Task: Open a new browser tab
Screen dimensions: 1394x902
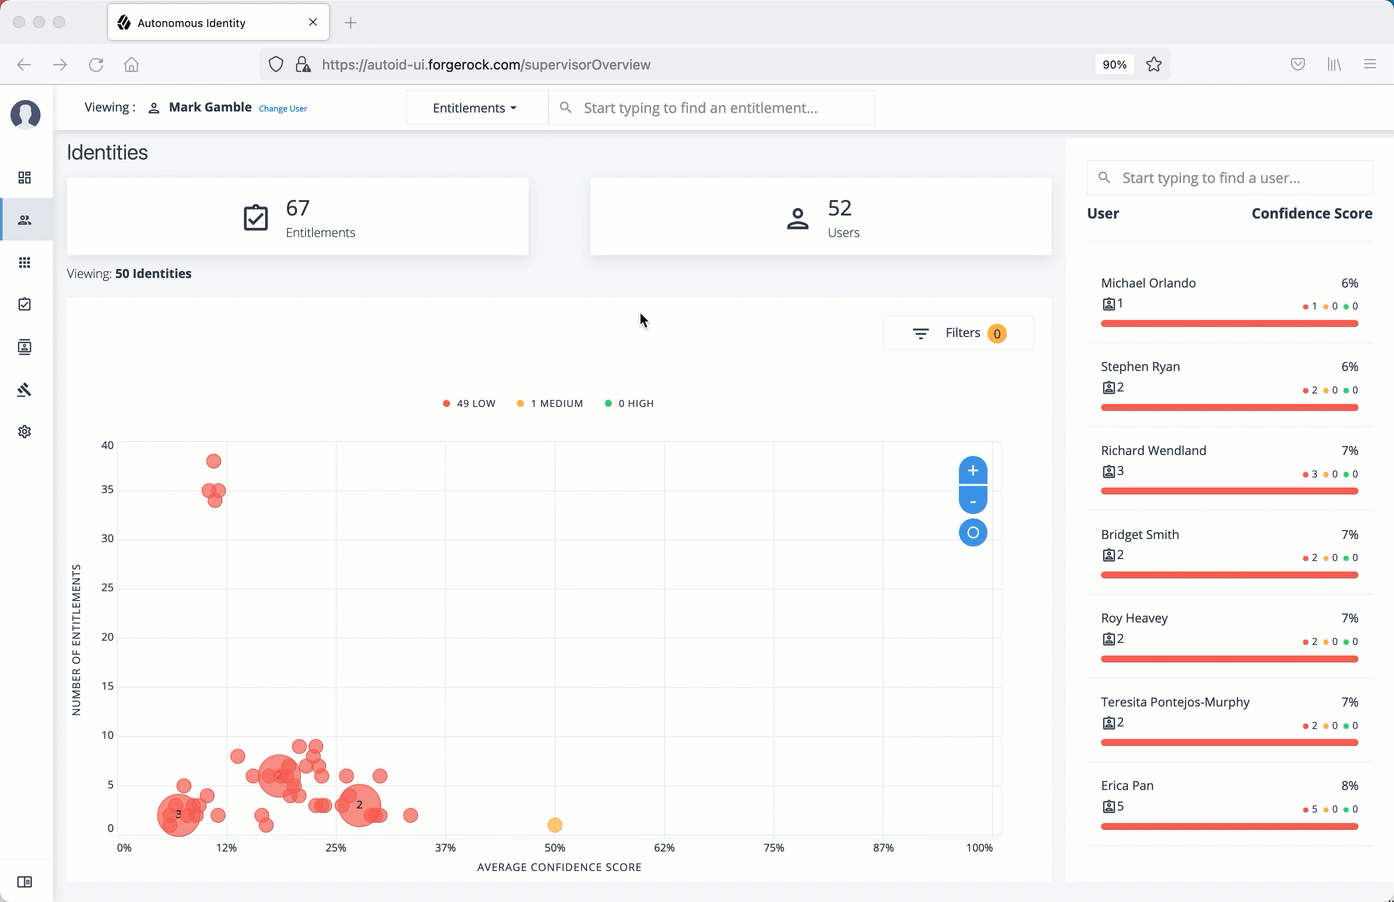Action: pos(350,23)
